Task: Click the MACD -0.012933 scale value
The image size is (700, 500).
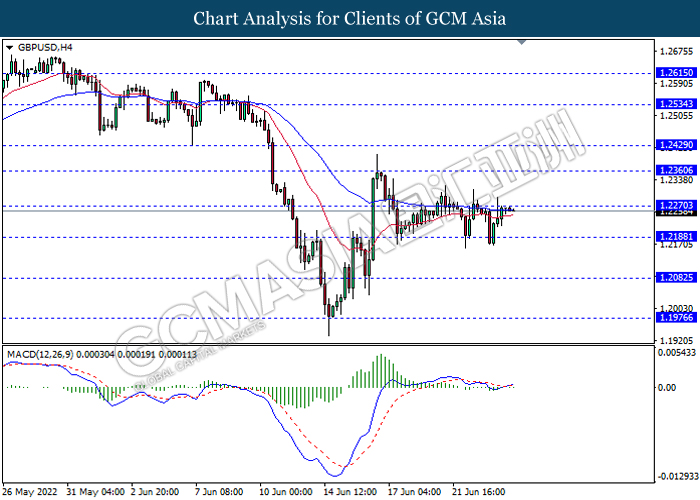Action: 676,476
